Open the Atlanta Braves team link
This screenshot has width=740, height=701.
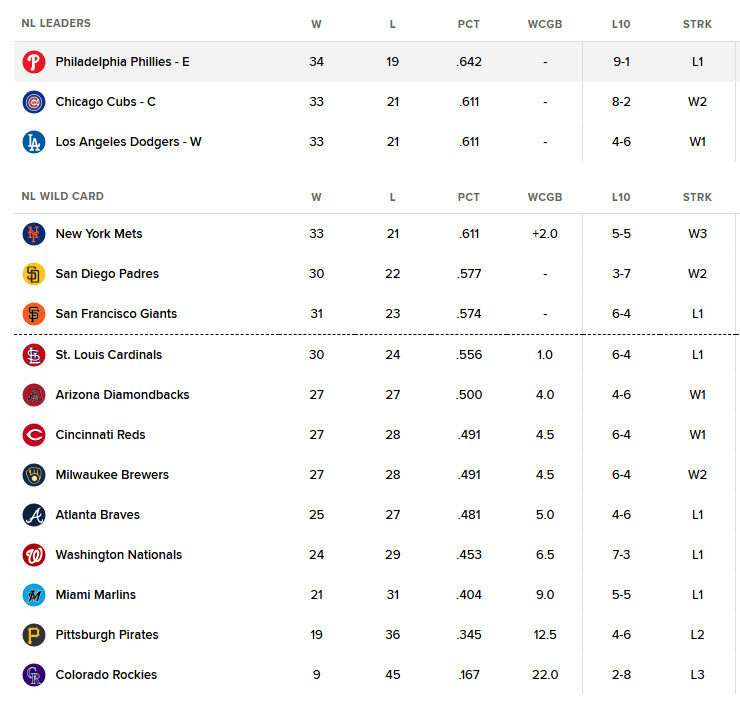point(98,515)
